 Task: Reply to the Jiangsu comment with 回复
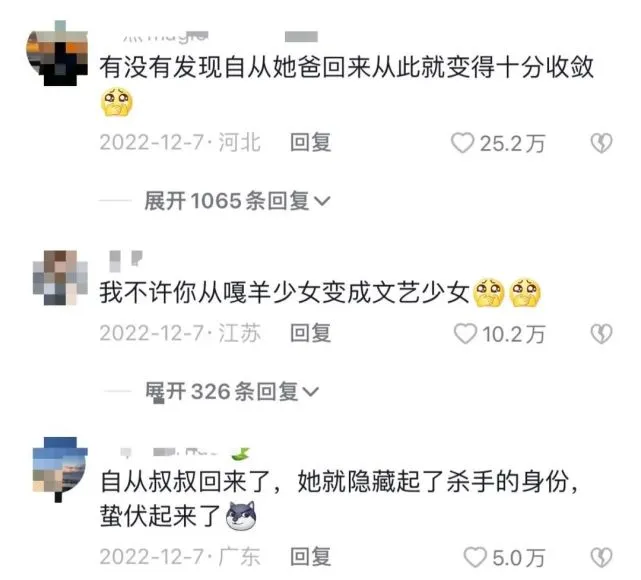[311, 333]
